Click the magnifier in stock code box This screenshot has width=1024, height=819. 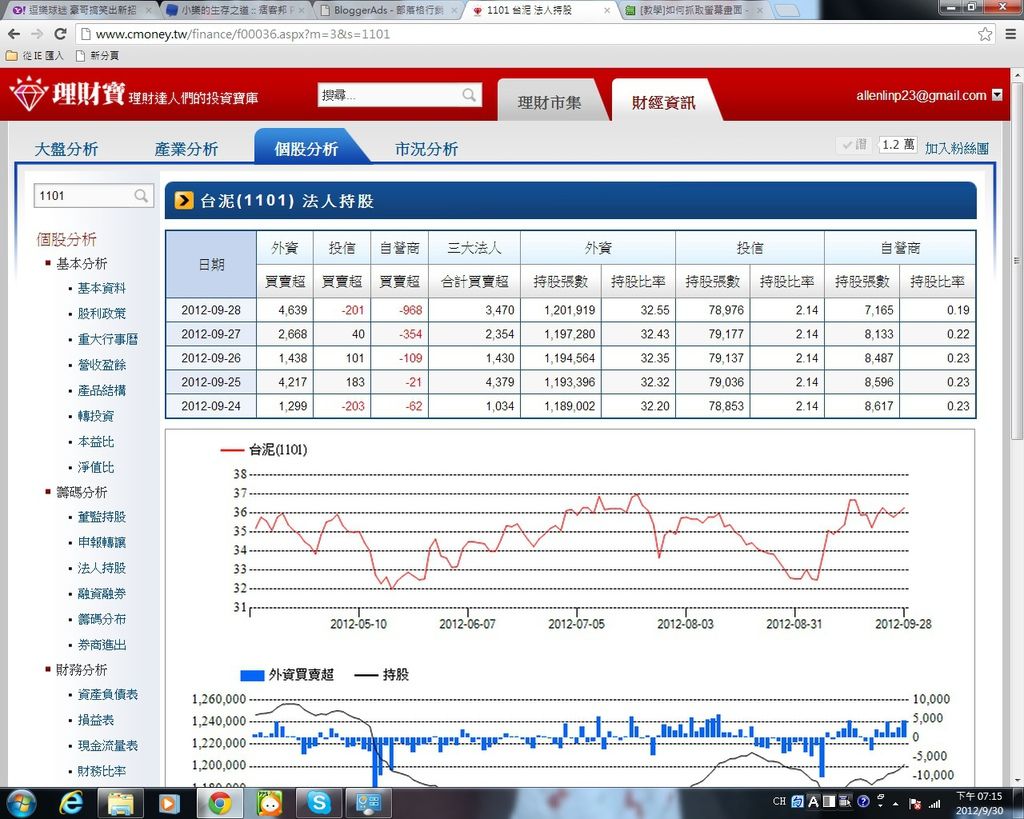click(140, 195)
